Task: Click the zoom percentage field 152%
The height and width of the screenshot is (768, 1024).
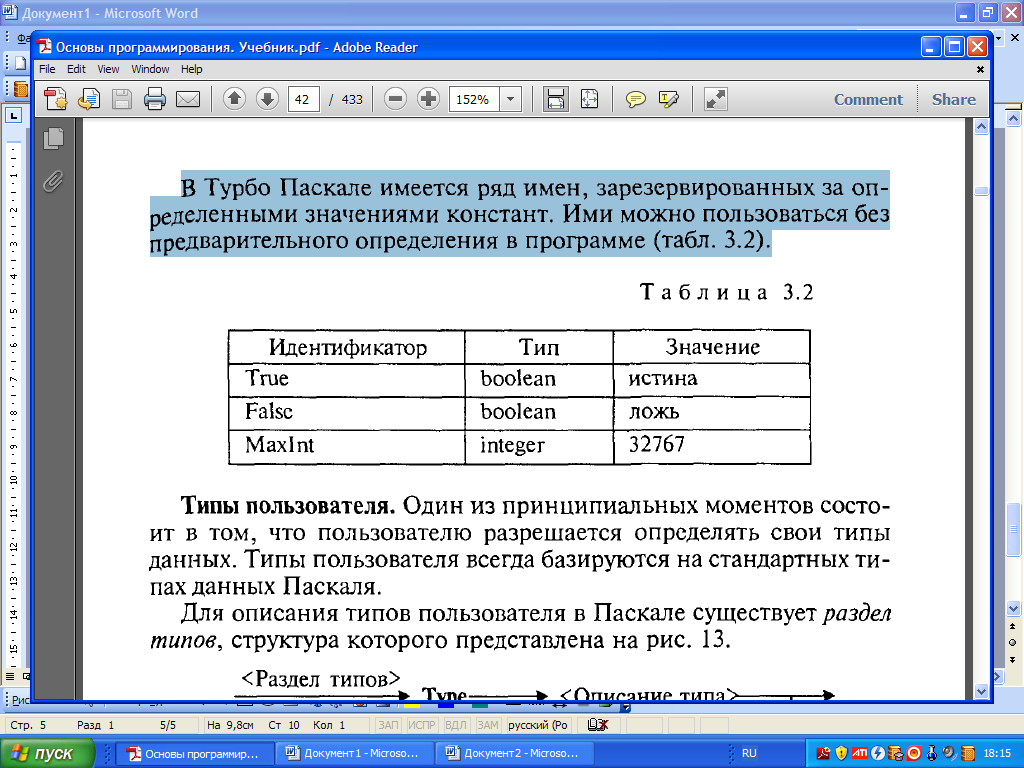Action: (473, 99)
